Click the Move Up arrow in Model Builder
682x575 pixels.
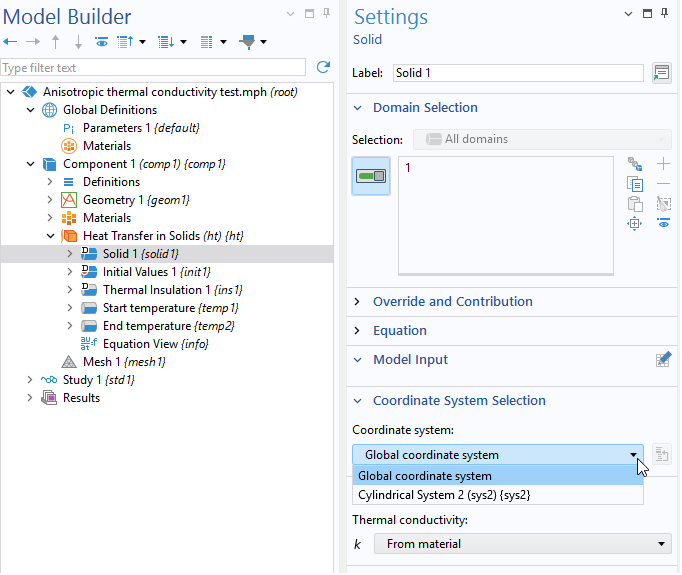coord(55,42)
